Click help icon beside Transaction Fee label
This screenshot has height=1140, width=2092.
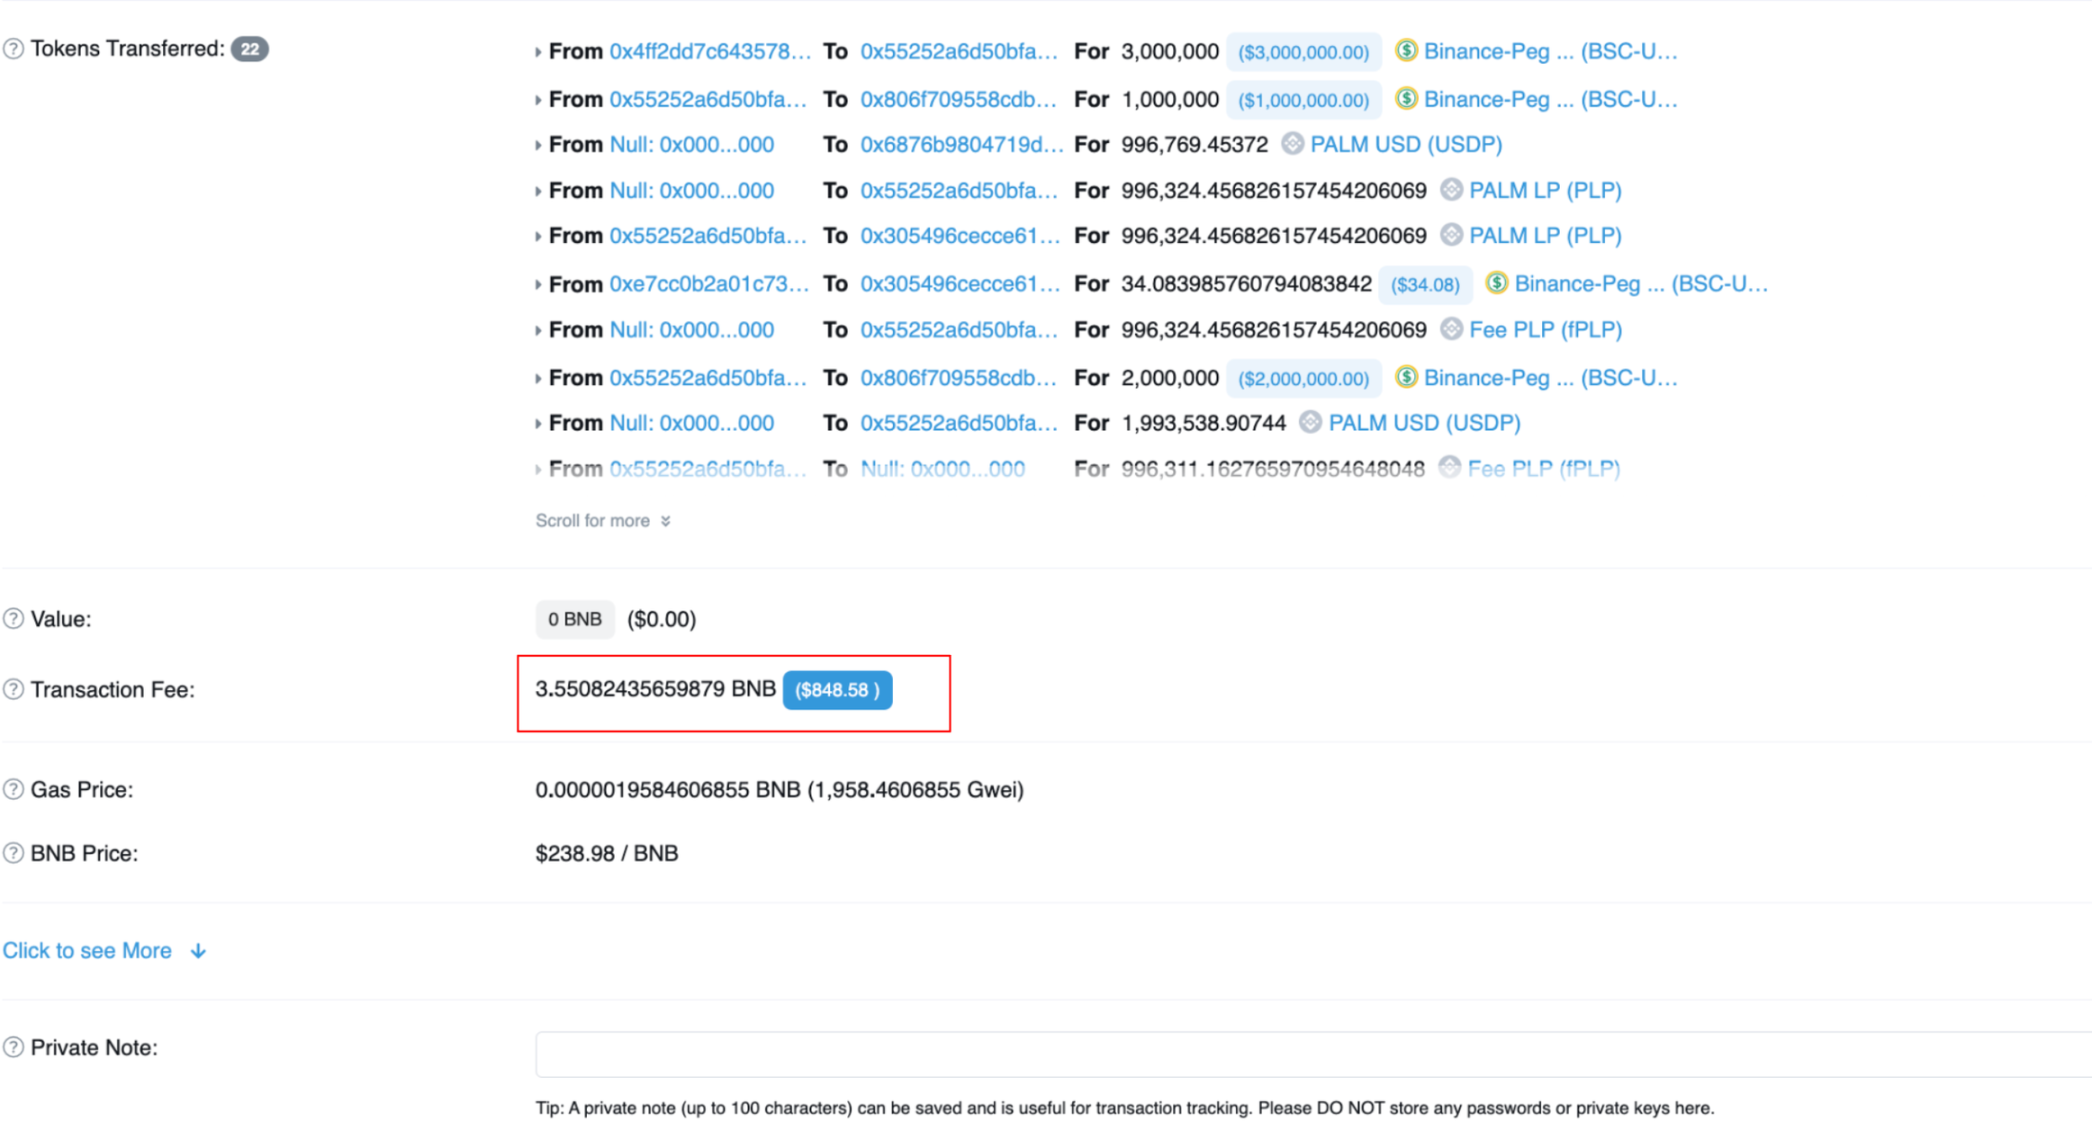[x=13, y=689]
